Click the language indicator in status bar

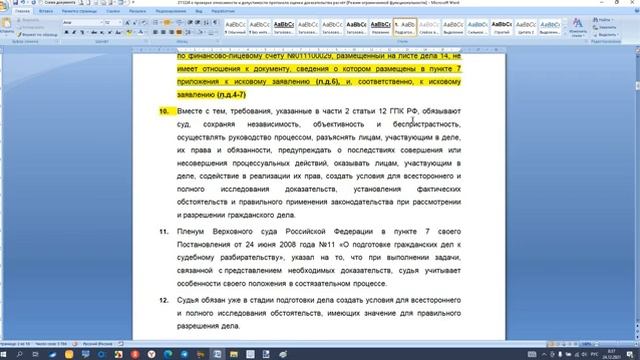tap(97, 344)
